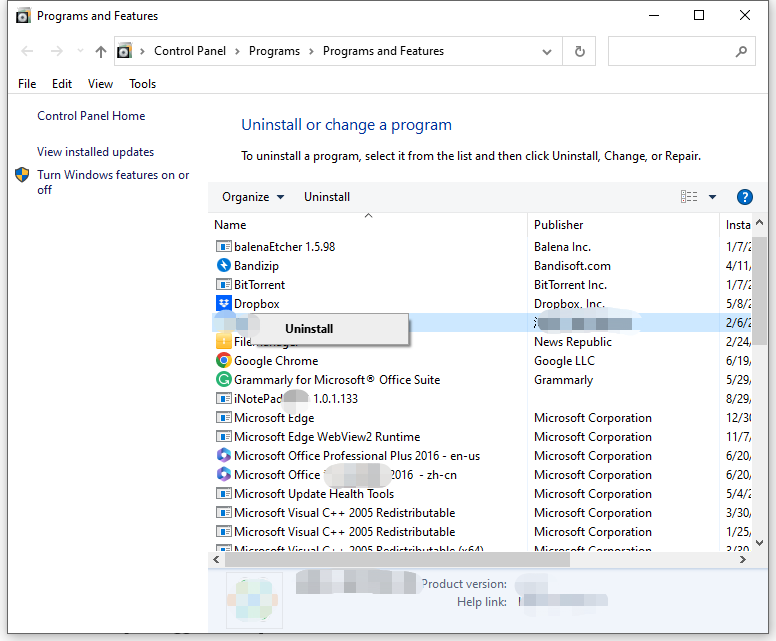Select the Microsoft Edge row icon
This screenshot has height=641, width=776.
pyautogui.click(x=224, y=418)
